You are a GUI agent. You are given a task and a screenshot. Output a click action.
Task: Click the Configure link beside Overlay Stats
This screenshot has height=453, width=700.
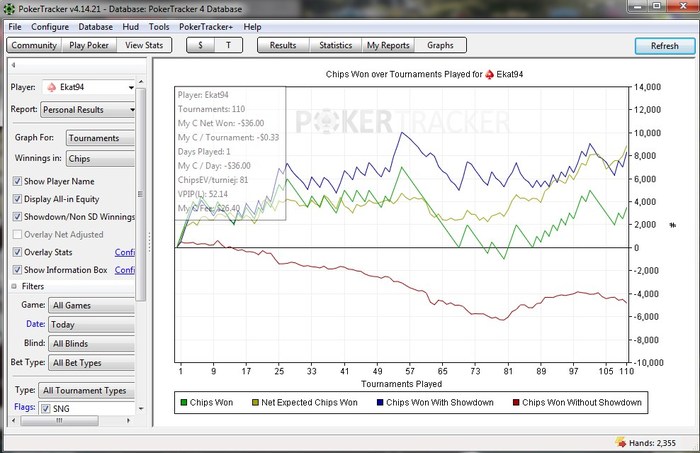click(x=125, y=253)
